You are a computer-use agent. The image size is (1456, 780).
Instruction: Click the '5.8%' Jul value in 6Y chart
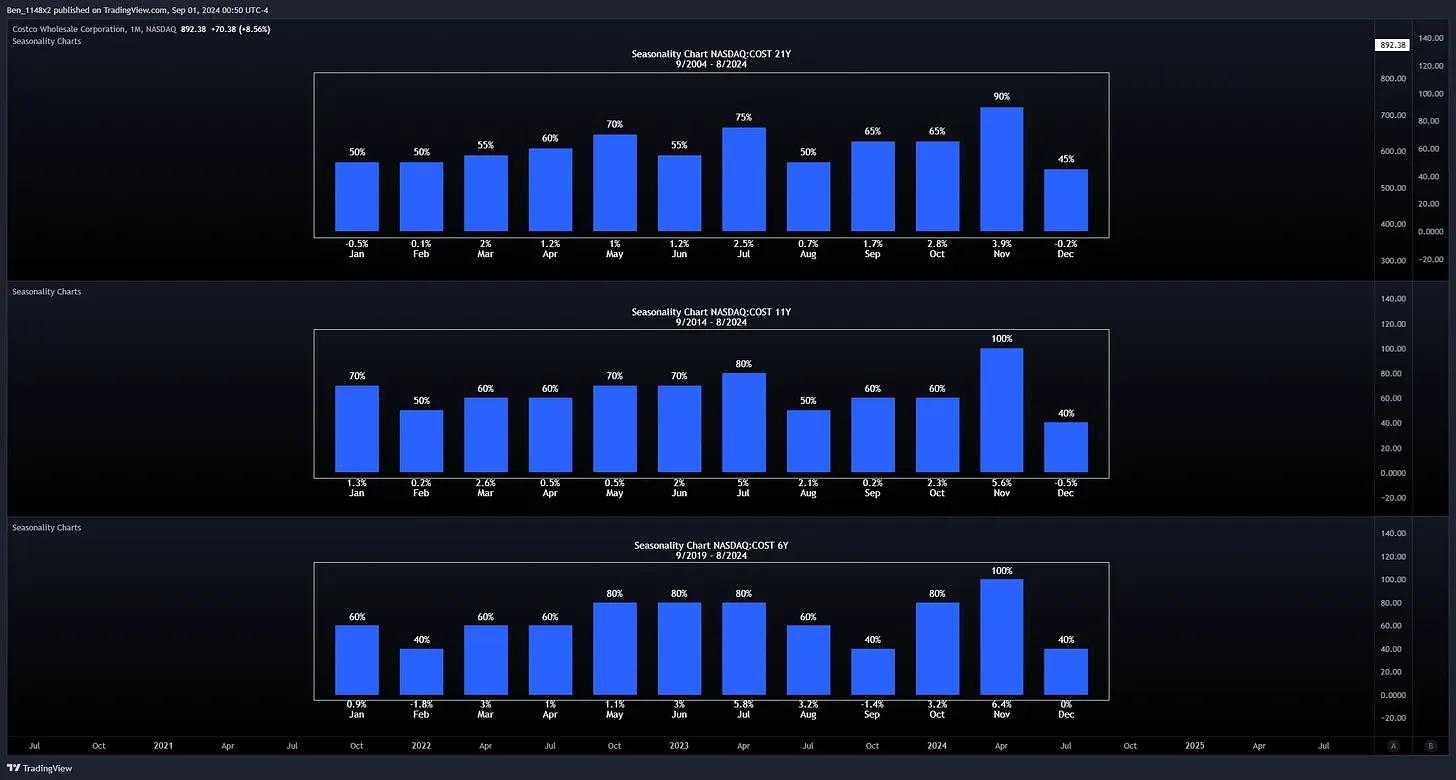[743, 705]
